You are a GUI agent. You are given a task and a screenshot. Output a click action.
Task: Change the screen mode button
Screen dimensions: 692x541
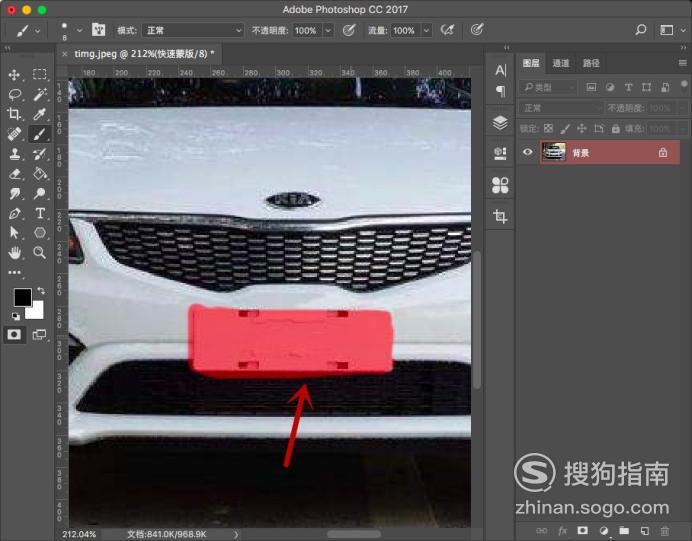(x=39, y=334)
